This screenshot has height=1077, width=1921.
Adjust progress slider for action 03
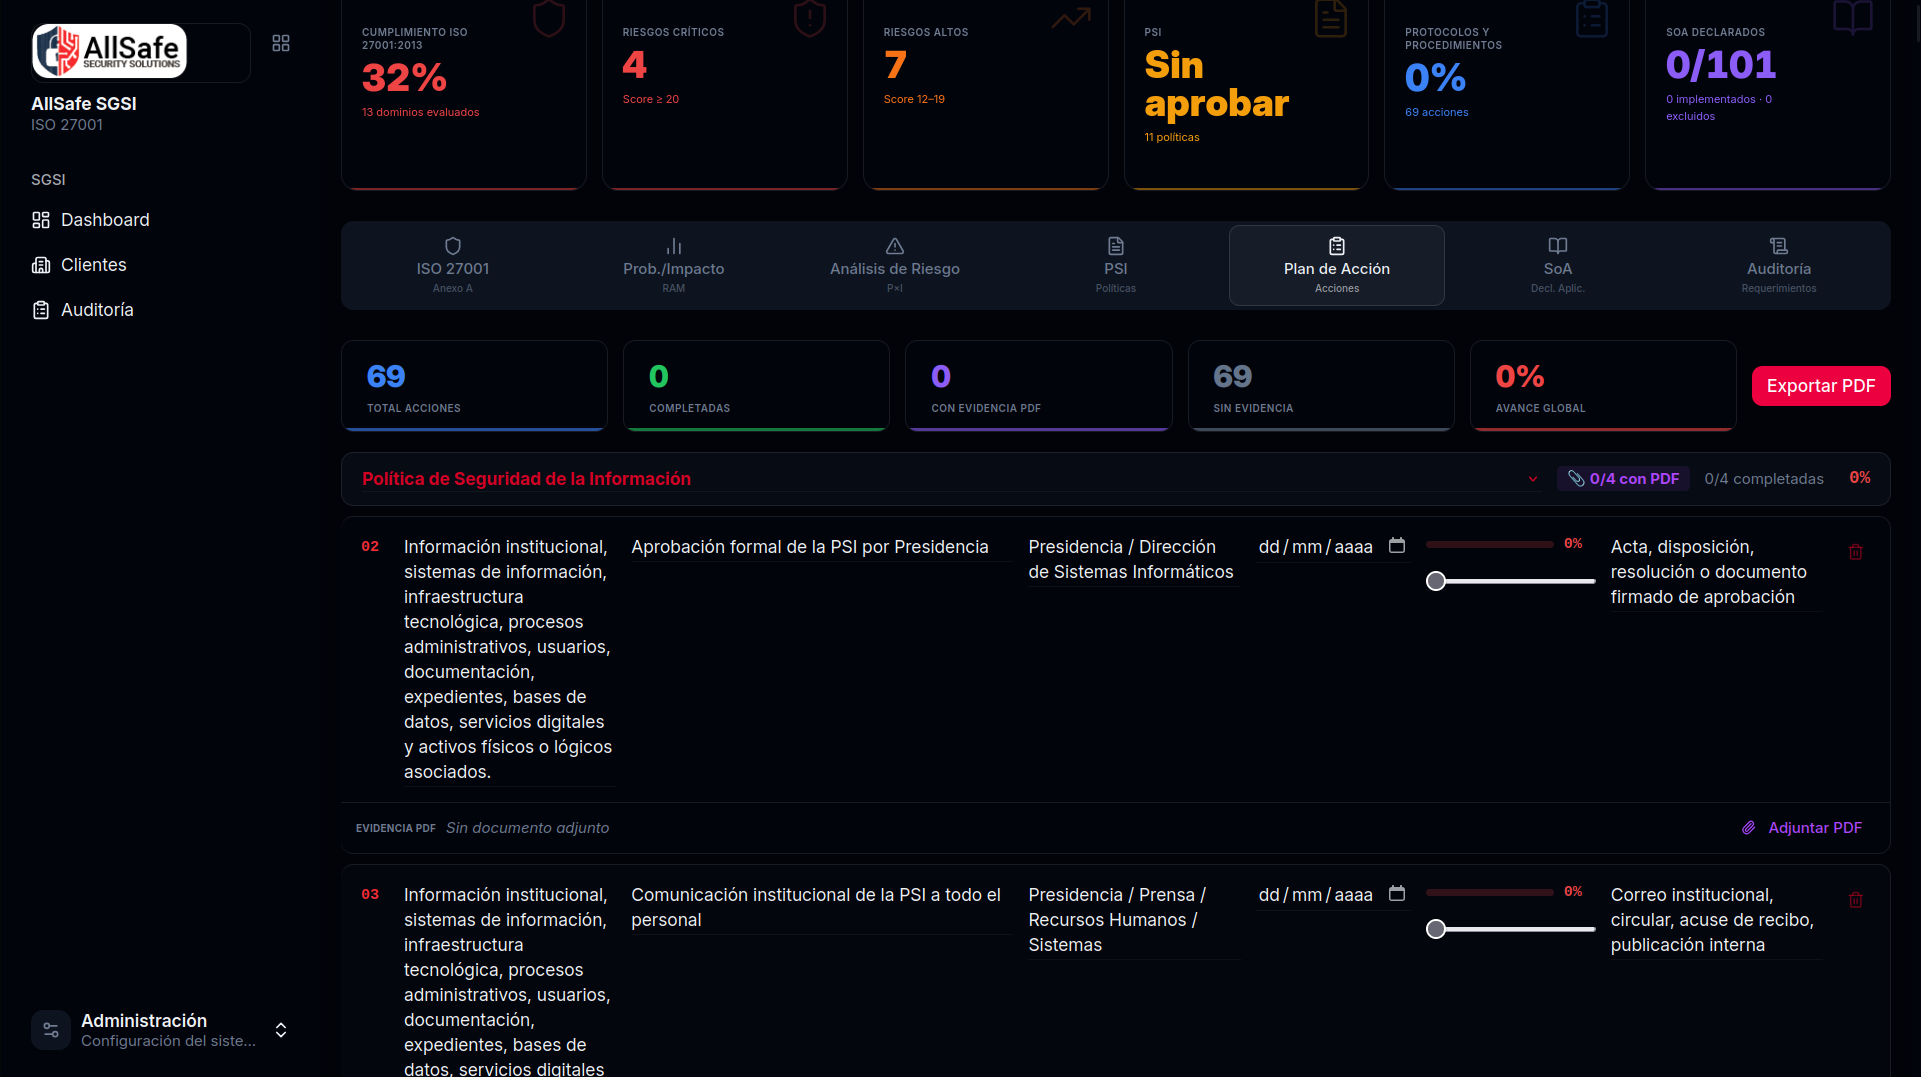coord(1510,929)
